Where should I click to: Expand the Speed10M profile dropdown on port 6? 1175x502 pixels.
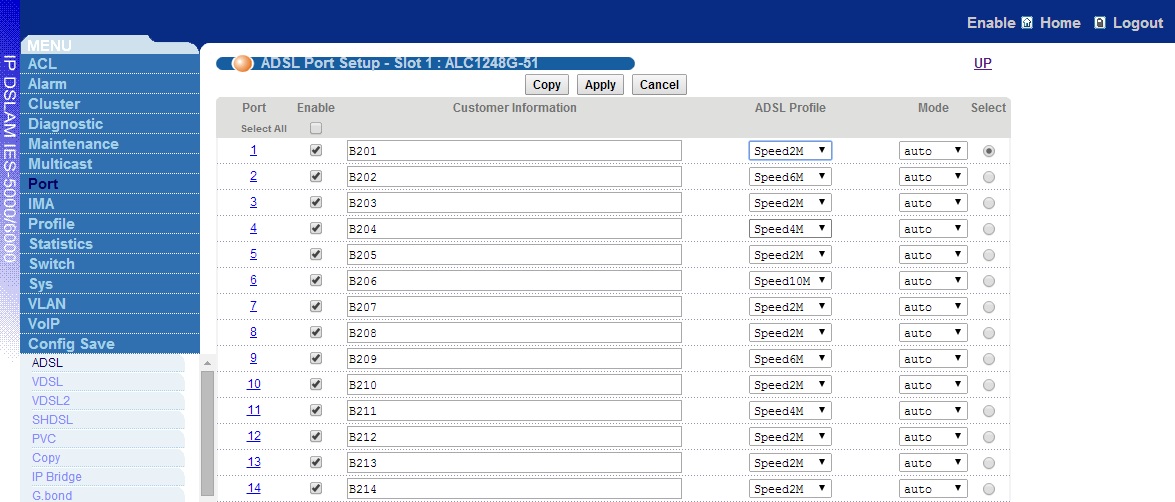click(x=790, y=281)
